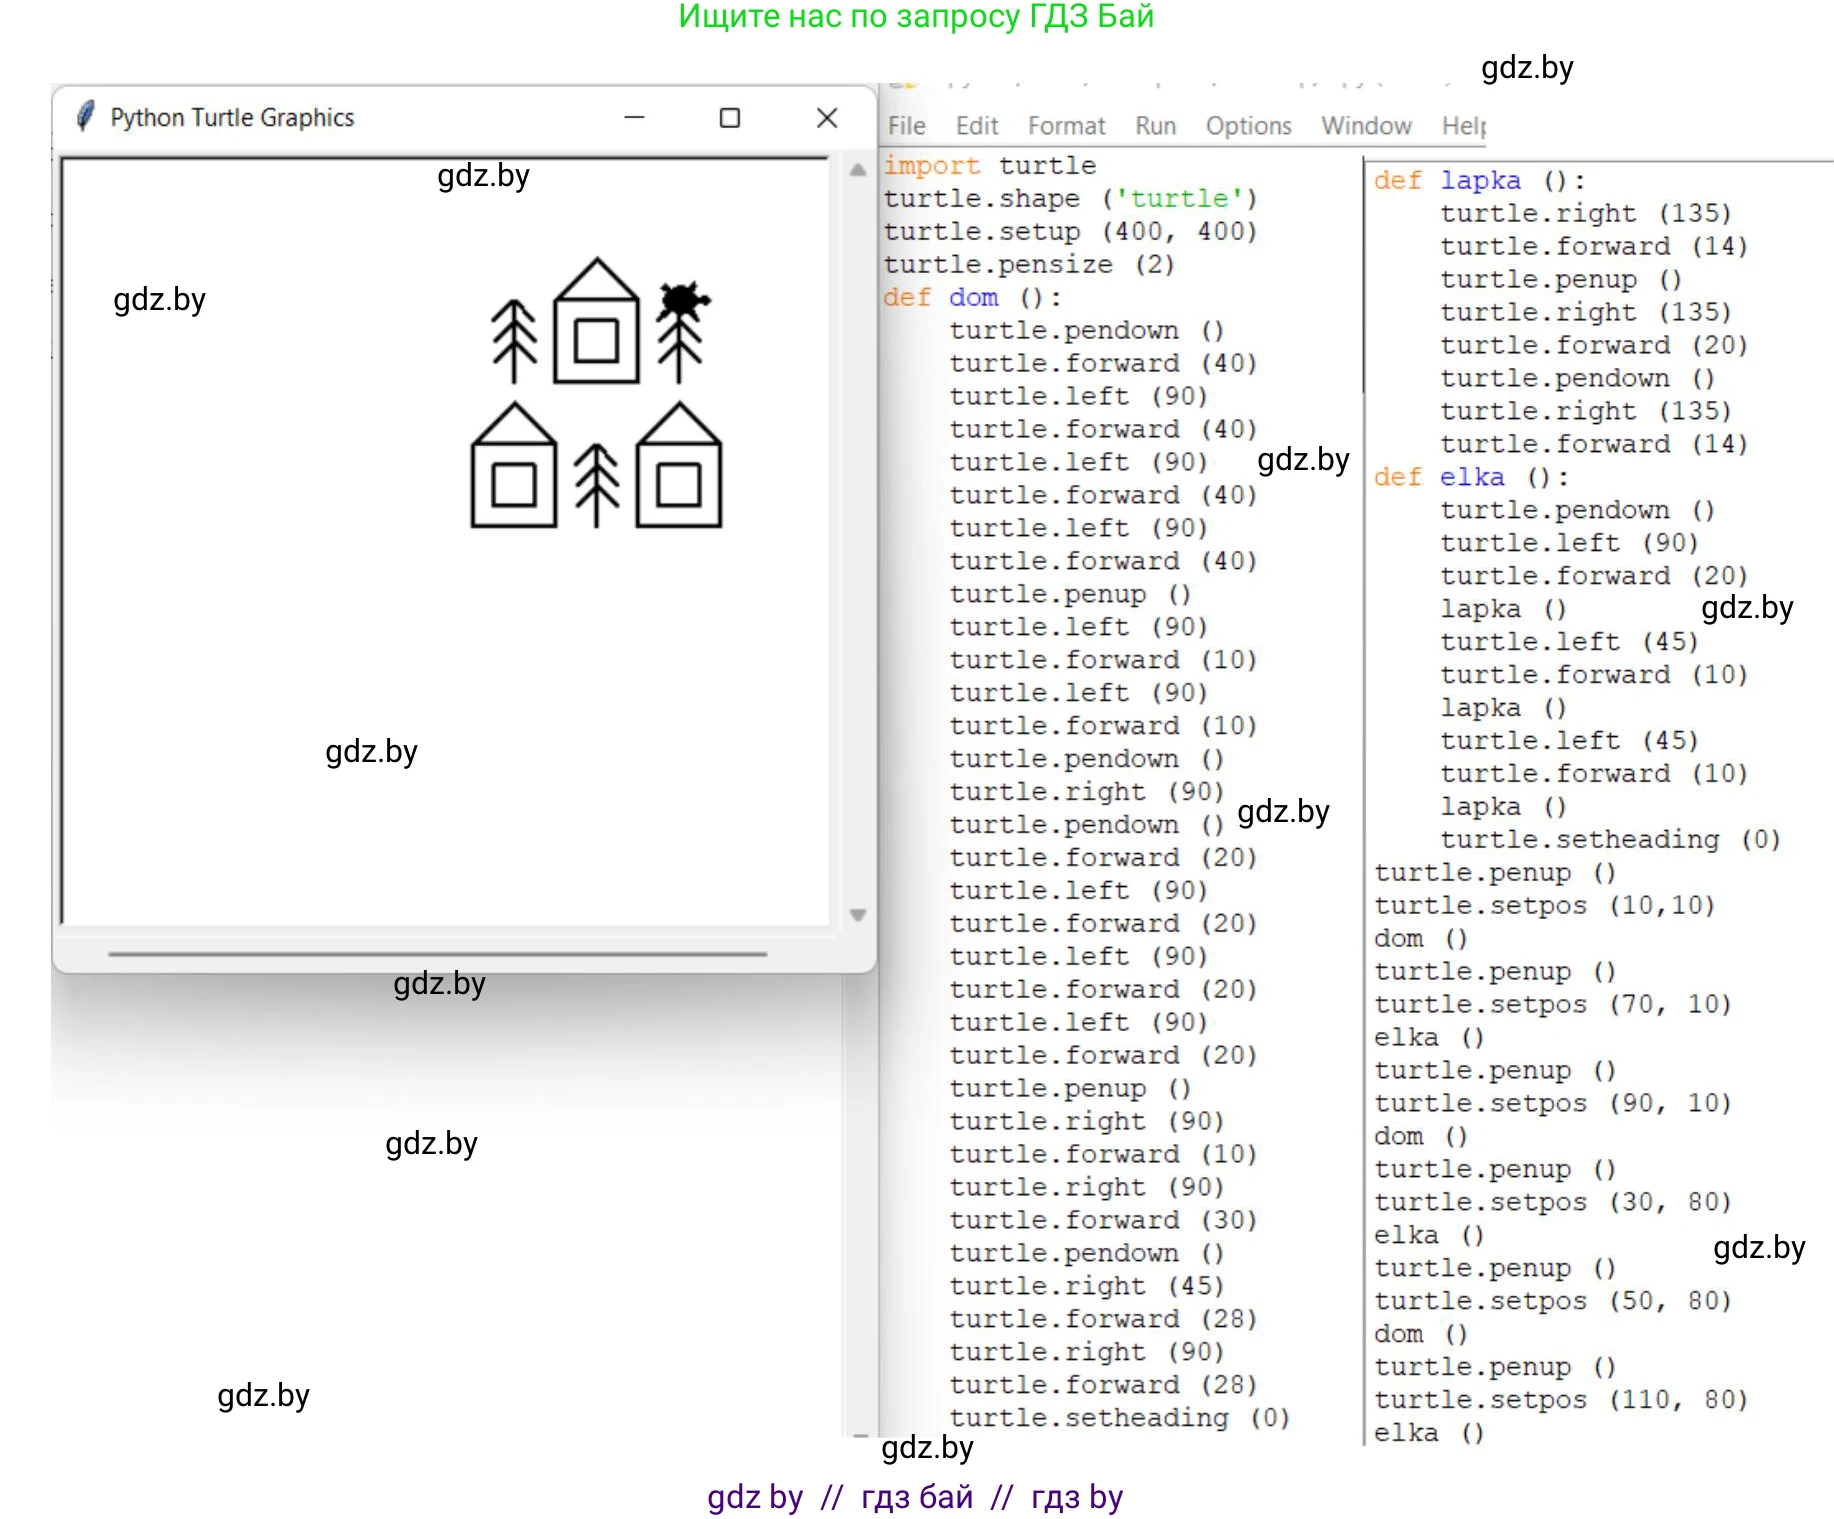
Task: Click the black turtle cursor on canvas
Action: click(682, 299)
